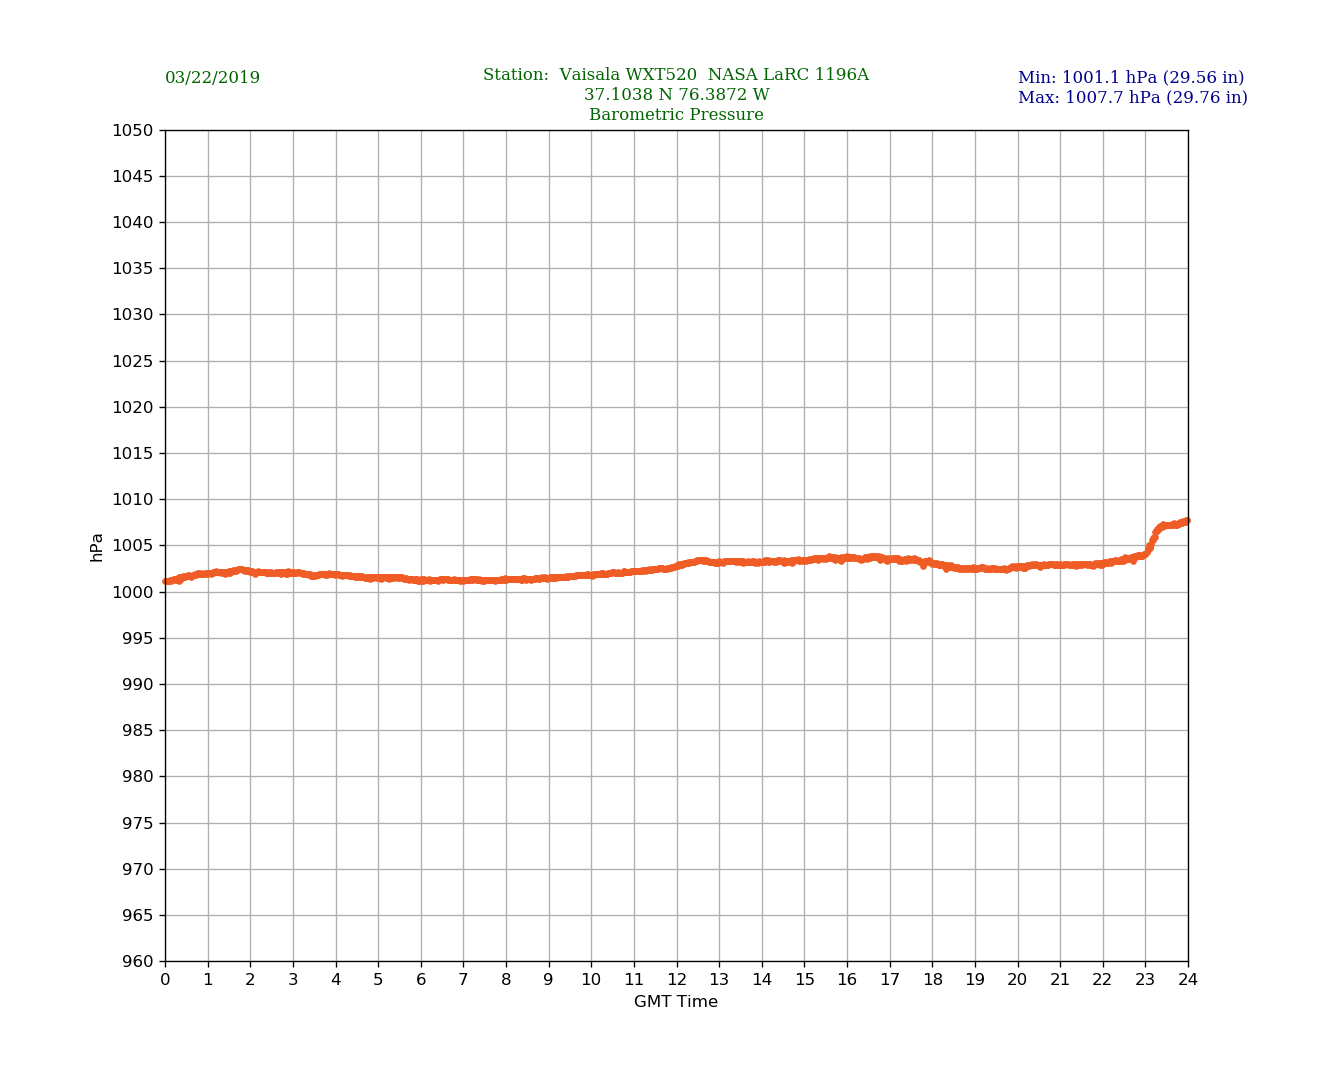Click the 1025 tick on the y-axis

point(132,361)
